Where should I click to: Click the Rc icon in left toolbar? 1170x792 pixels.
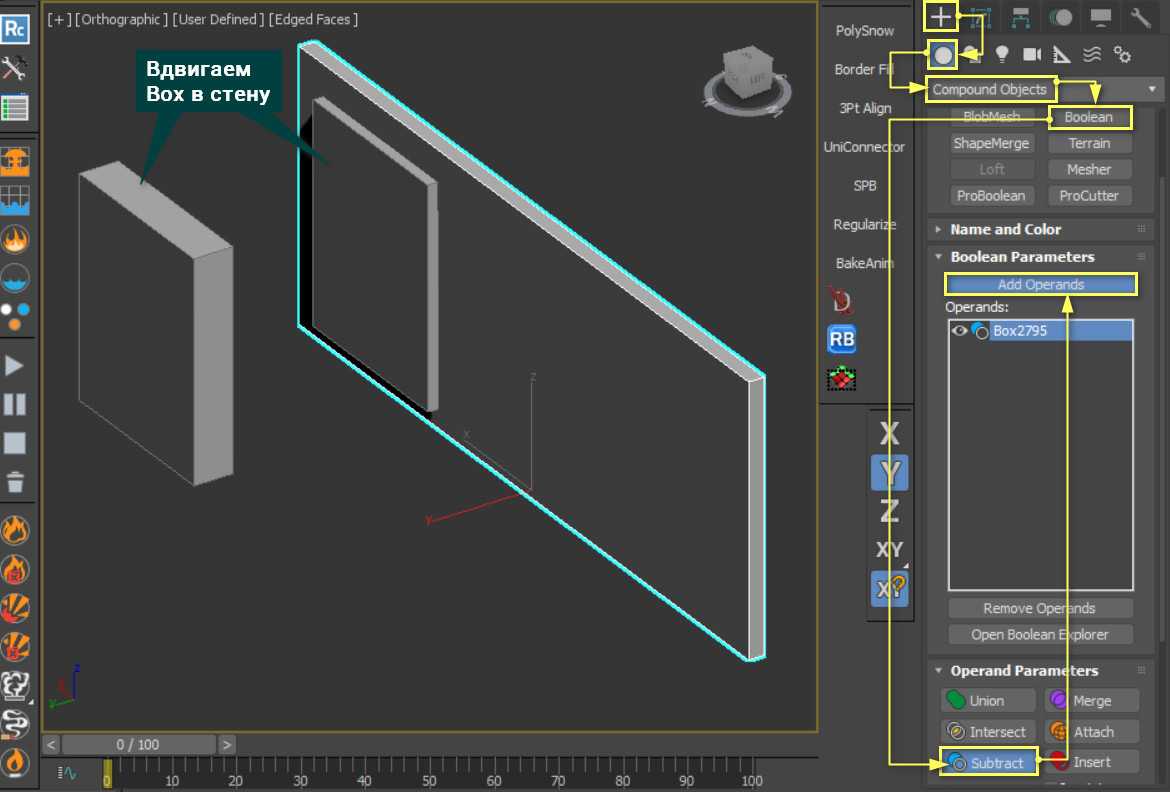15,29
